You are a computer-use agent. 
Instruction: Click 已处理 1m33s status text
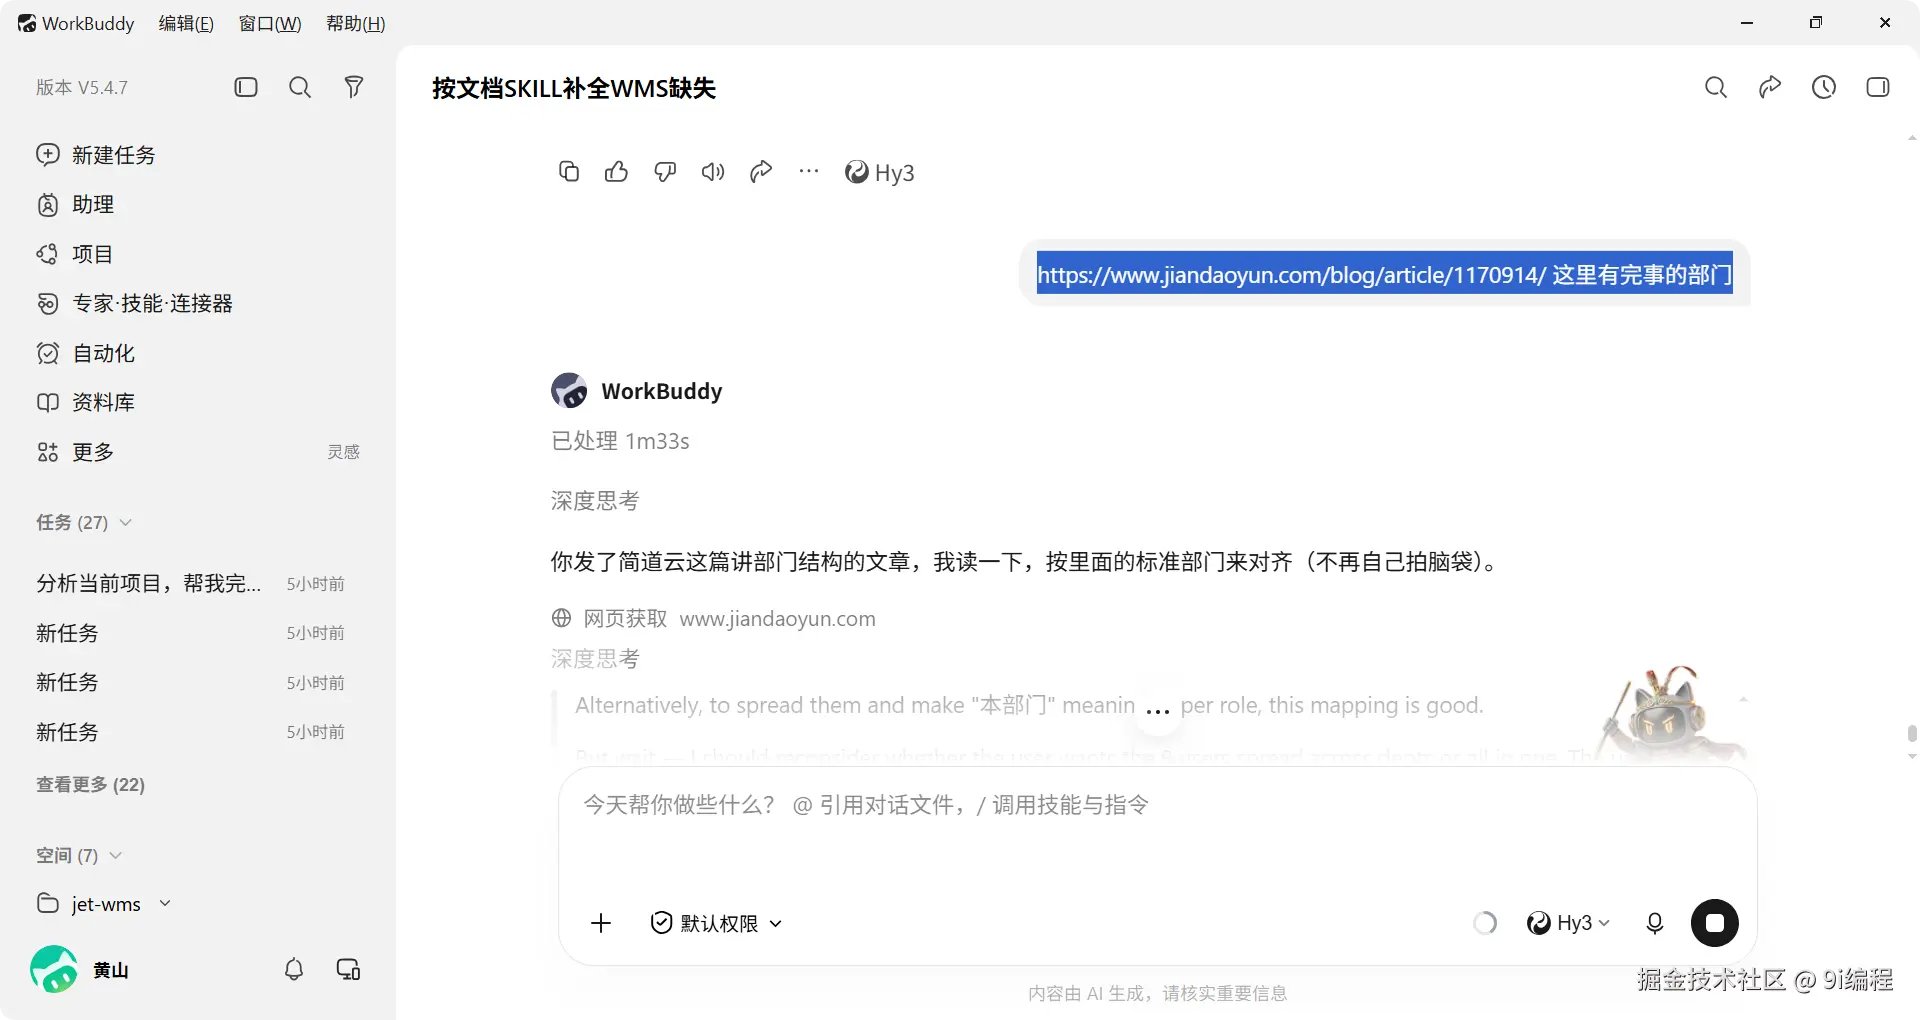pyautogui.click(x=620, y=441)
